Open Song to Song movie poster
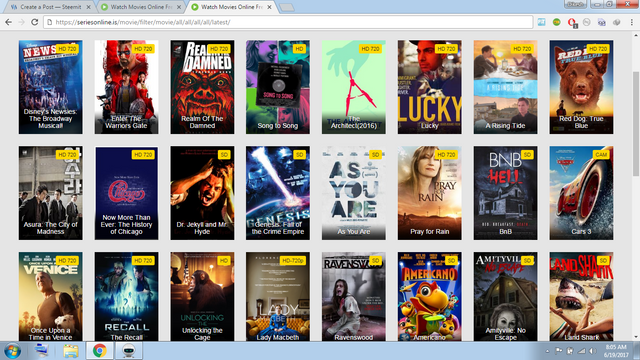 click(278, 87)
